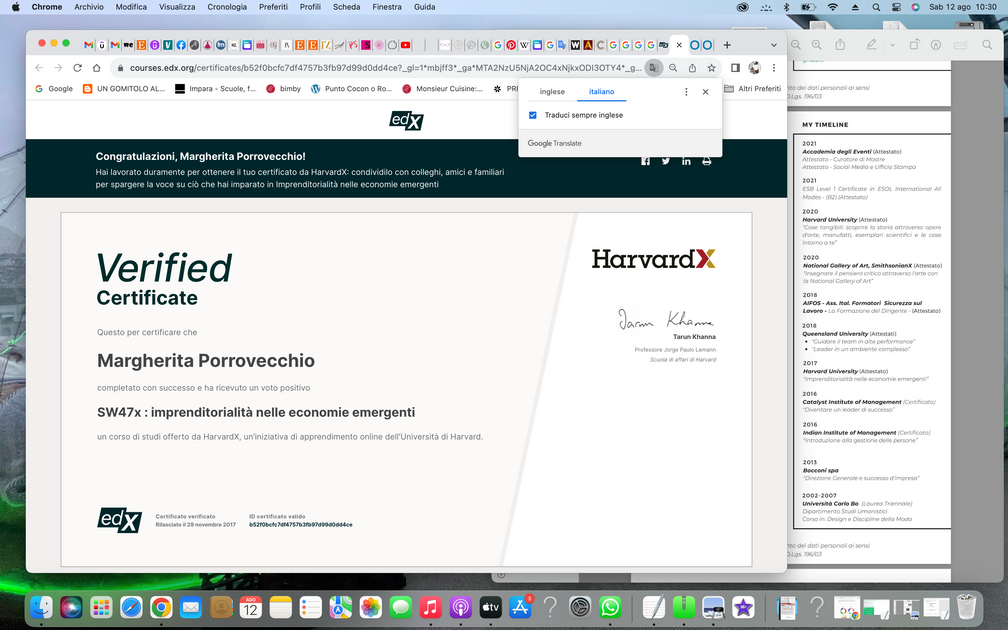Click the share icon in Preview window

pos(840,44)
